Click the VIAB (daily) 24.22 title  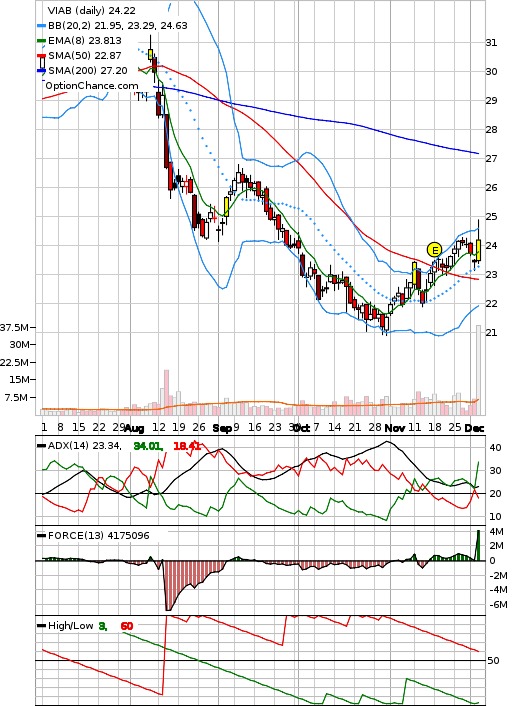91,10
